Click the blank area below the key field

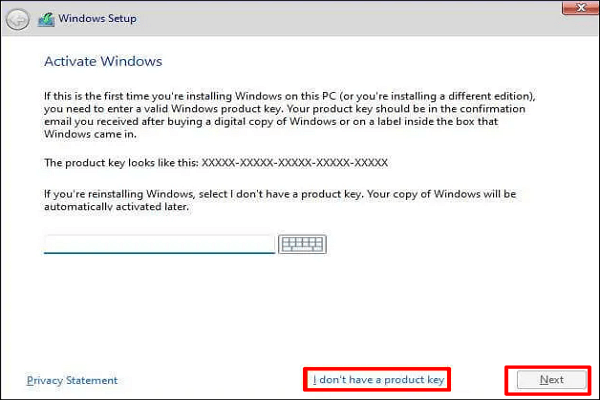(300, 310)
